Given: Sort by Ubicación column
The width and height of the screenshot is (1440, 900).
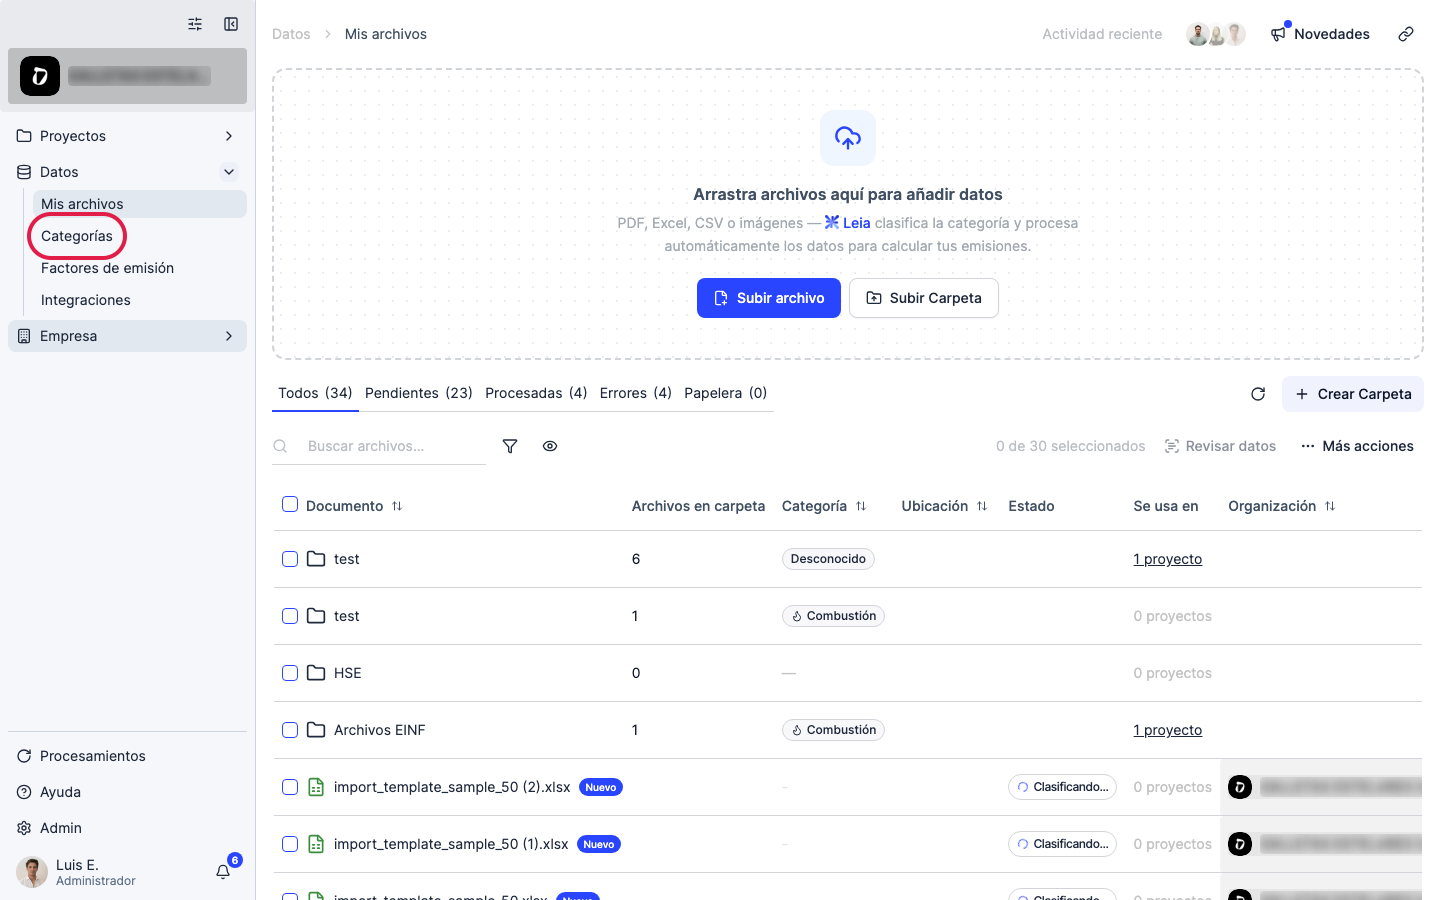Looking at the screenshot, I should click(x=982, y=506).
